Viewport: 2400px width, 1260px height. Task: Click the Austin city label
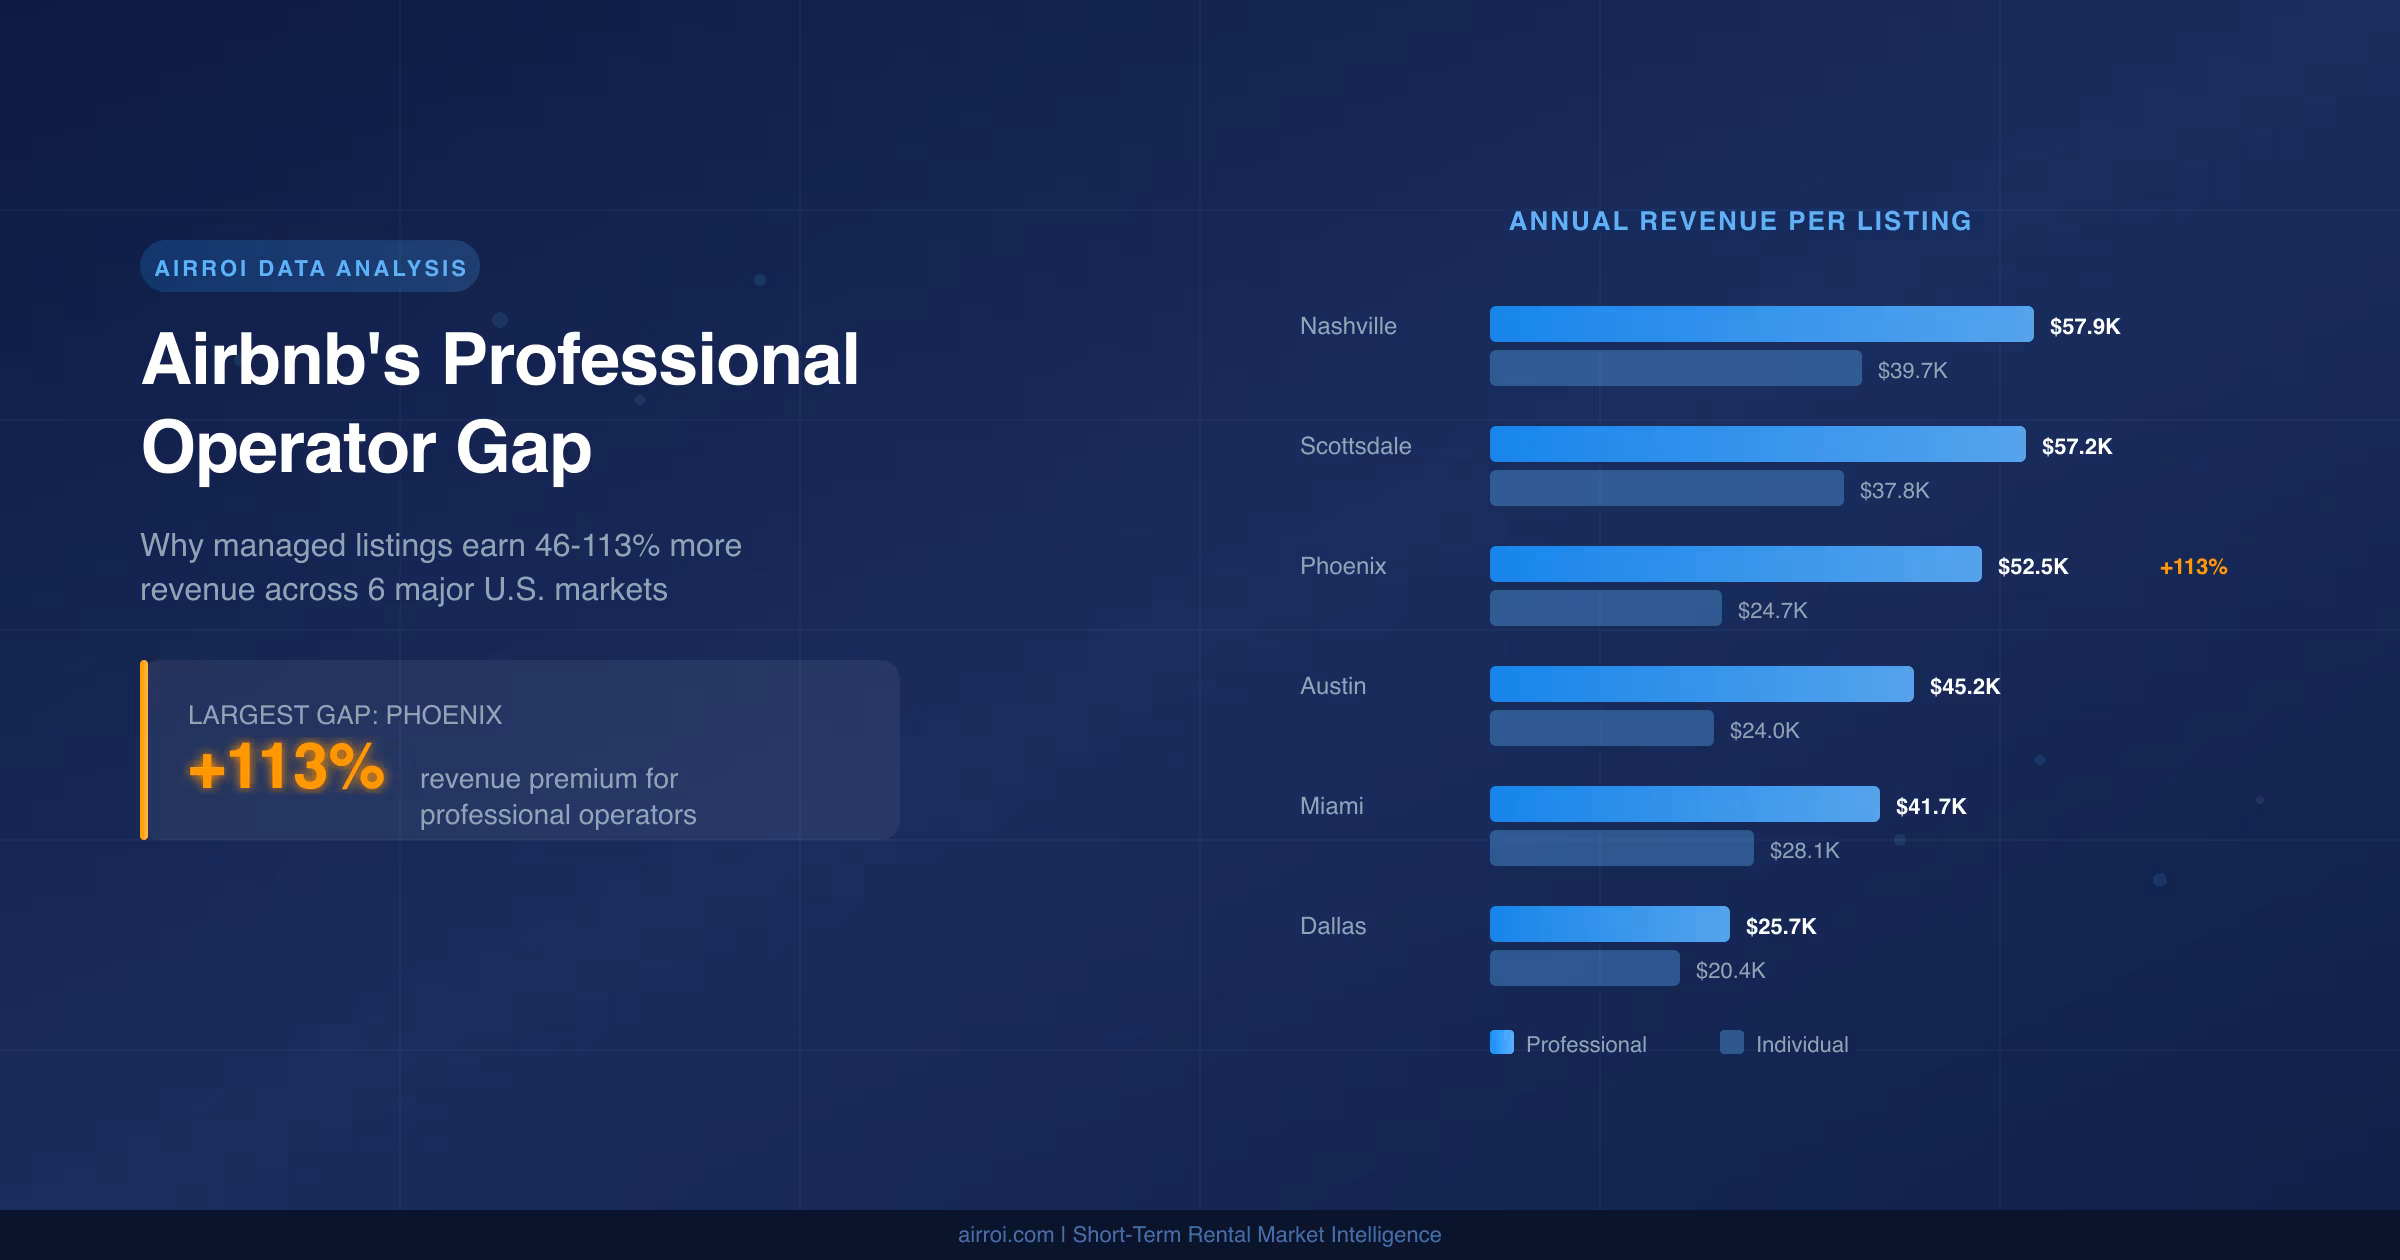[1332, 686]
